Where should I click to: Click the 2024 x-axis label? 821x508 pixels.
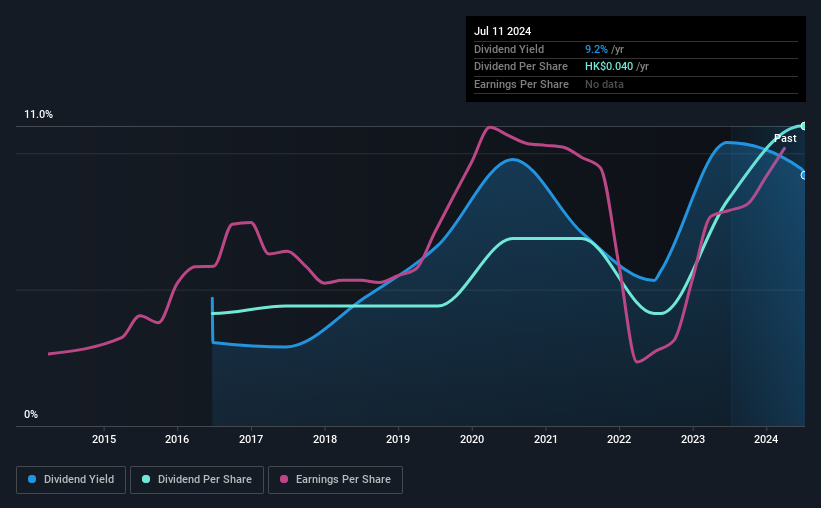[766, 439]
